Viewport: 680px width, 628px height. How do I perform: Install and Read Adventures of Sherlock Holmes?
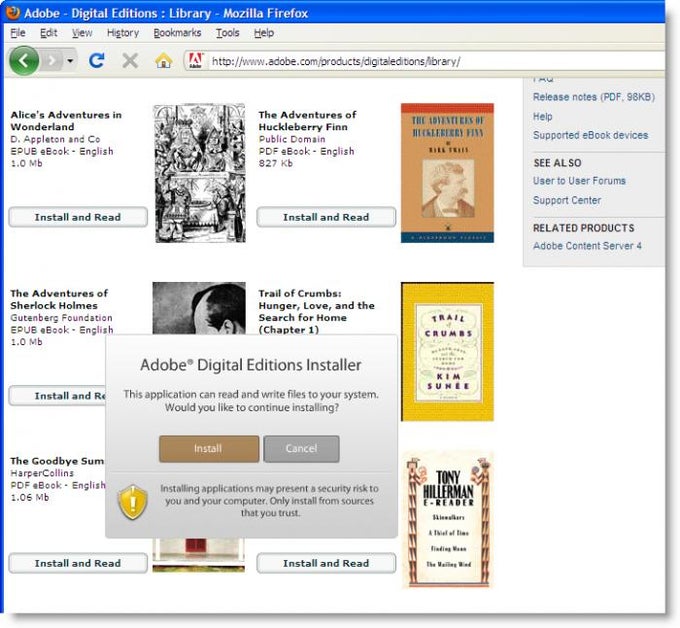(57, 396)
